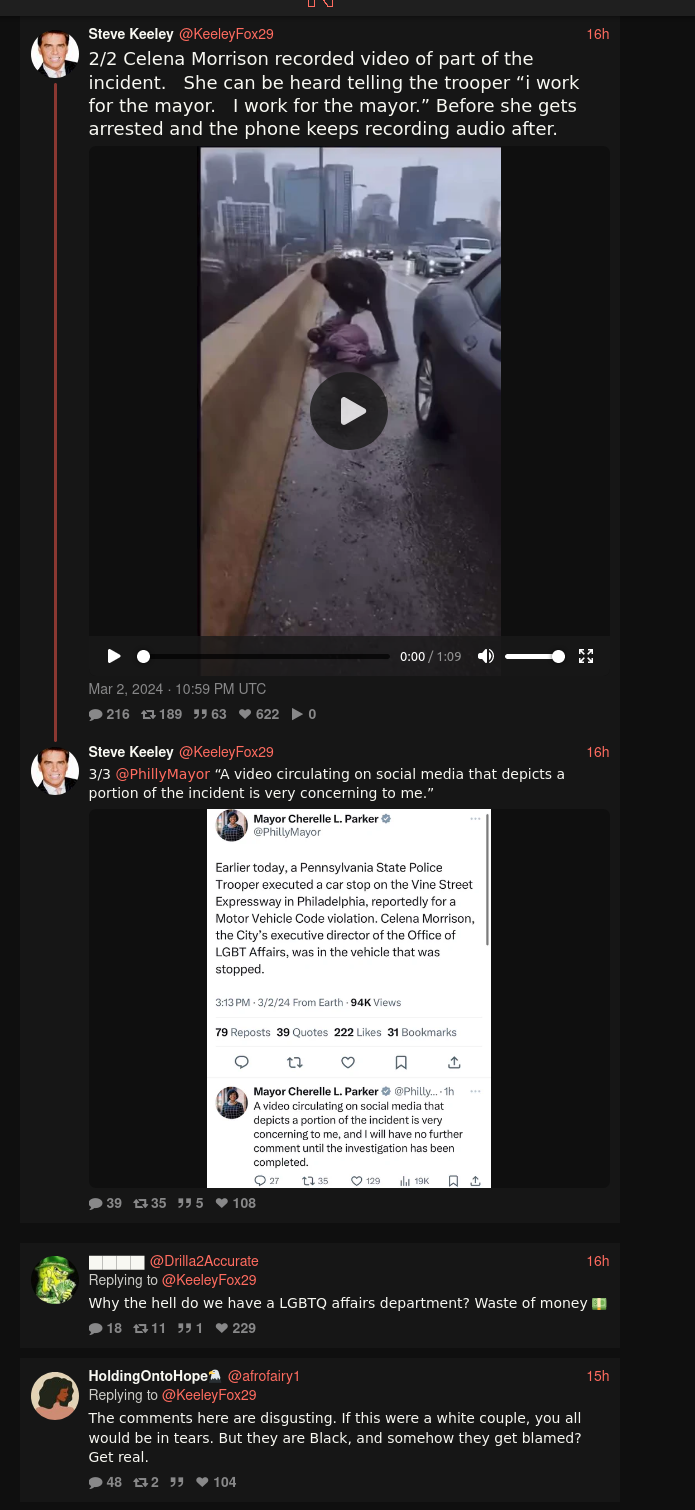Screen dimensions: 695x1510
Task: Open the Mayor Cherelle Parker tweet screenshot image
Action: [x=349, y=998]
